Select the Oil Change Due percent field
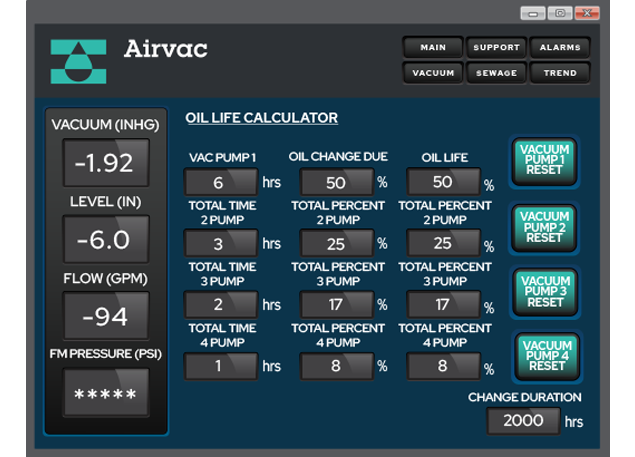 pyautogui.click(x=336, y=183)
